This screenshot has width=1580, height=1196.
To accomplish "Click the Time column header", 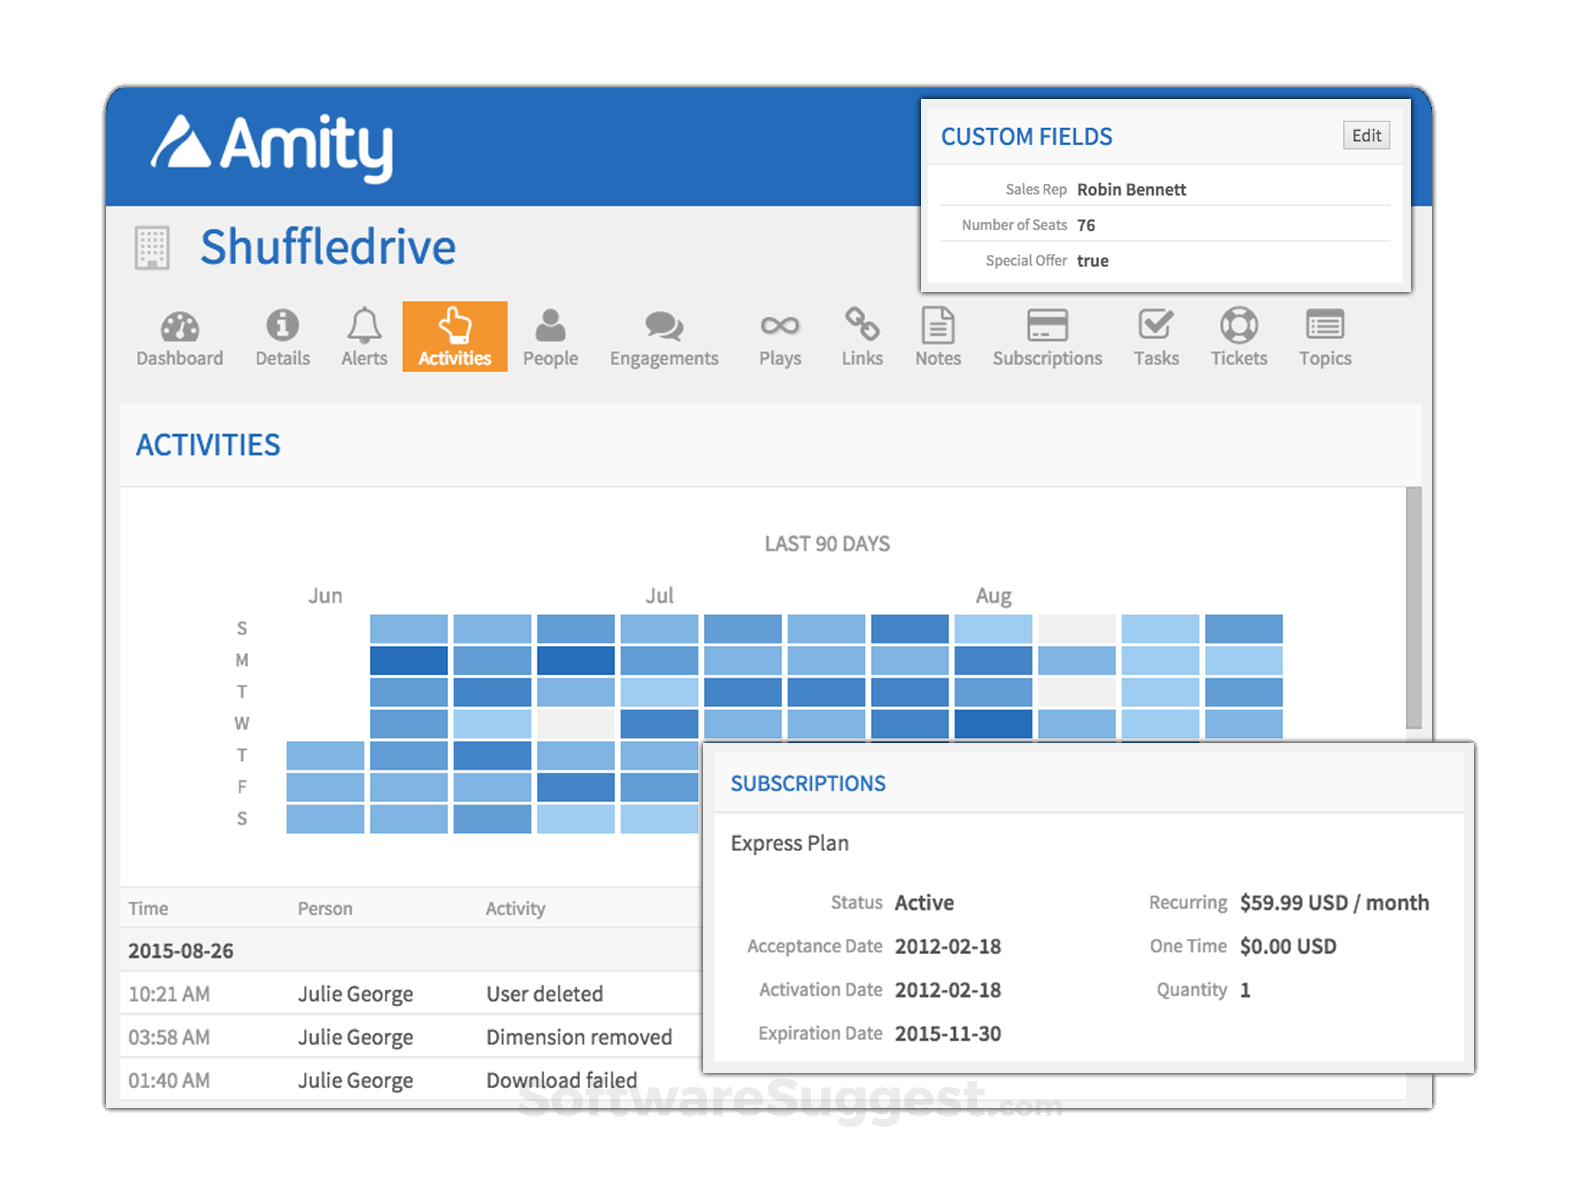I will coord(148,908).
